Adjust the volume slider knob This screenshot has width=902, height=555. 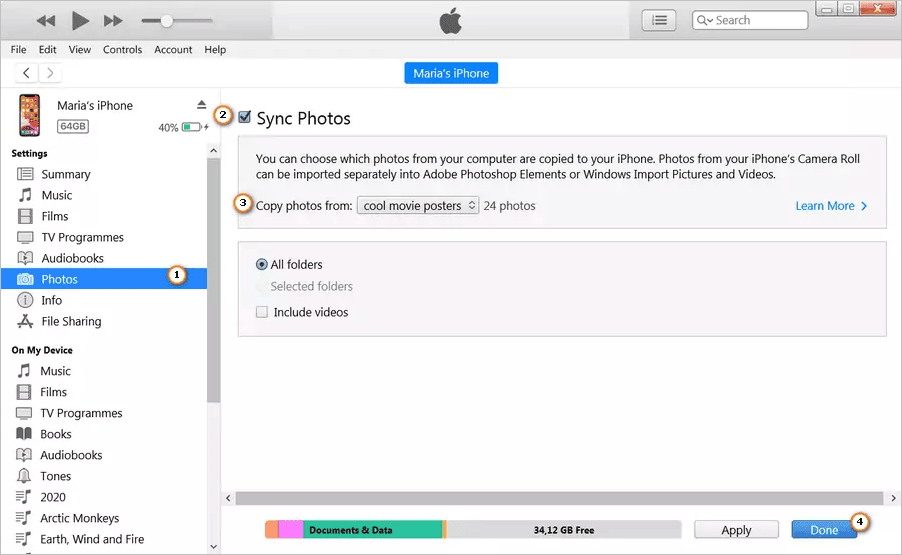tap(166, 21)
